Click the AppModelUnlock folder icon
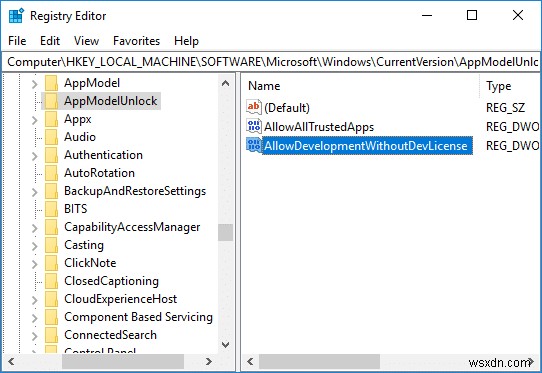This screenshot has width=542, height=373. click(51, 101)
